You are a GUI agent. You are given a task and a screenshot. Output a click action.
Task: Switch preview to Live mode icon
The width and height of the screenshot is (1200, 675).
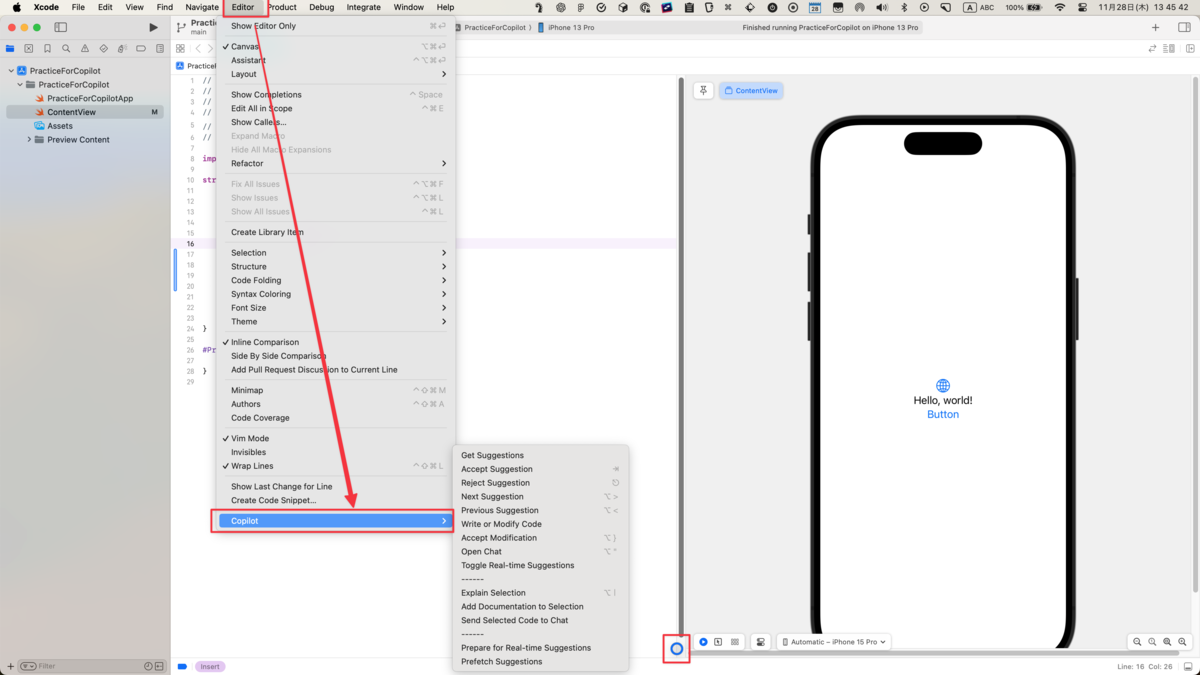[x=703, y=642]
